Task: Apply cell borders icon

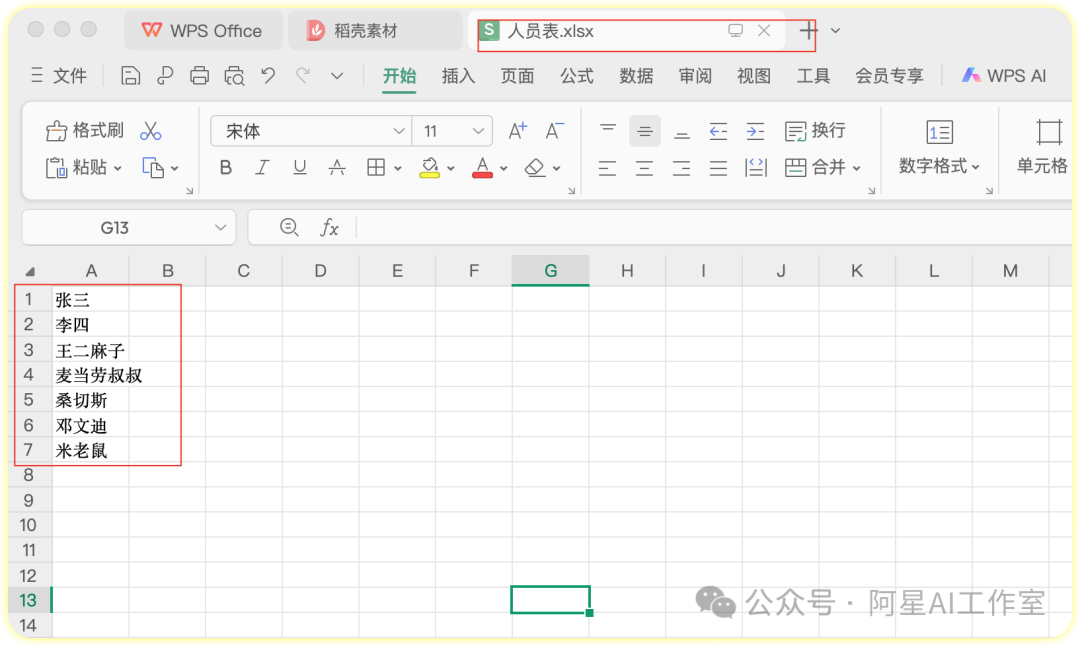Action: 376,167
